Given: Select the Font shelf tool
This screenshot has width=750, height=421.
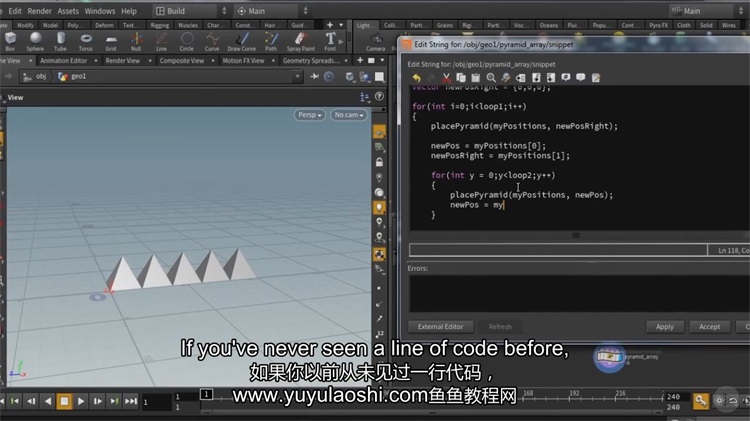Looking at the screenshot, I should pyautogui.click(x=330, y=41).
